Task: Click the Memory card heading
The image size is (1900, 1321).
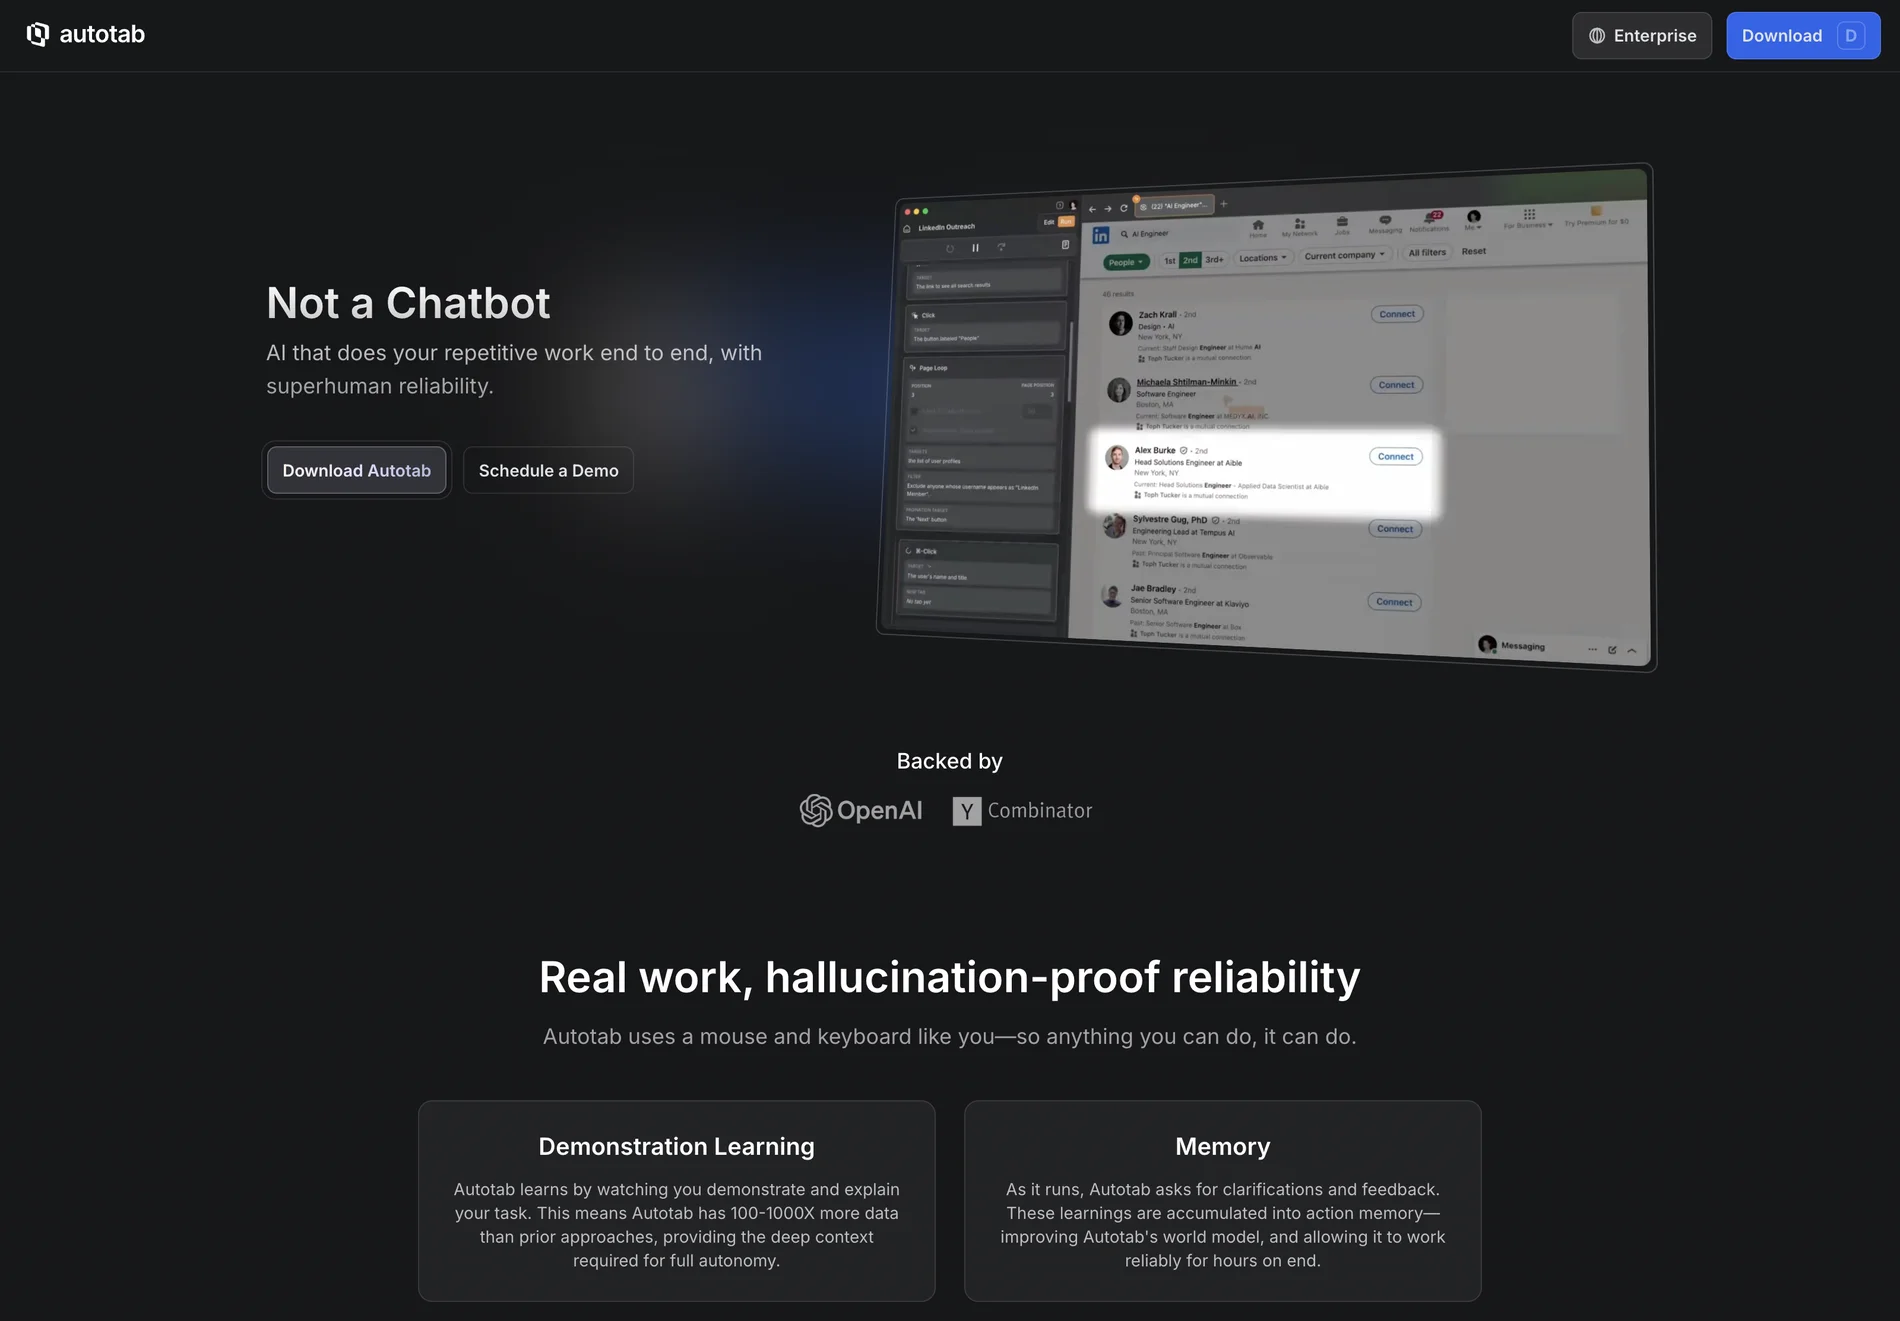Action: point(1223,1147)
